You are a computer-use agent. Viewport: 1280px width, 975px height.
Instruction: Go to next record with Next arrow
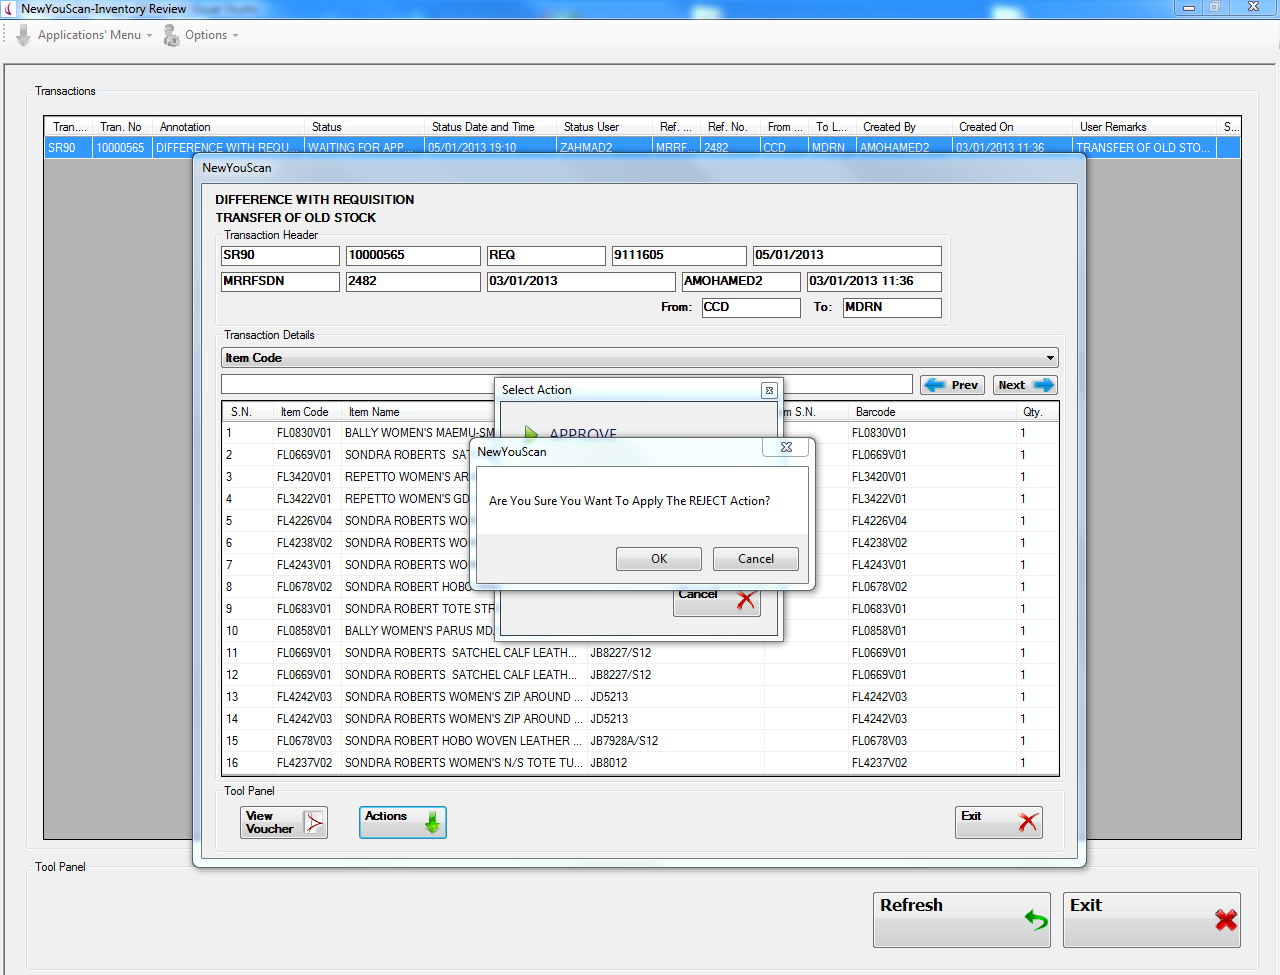click(x=1025, y=385)
